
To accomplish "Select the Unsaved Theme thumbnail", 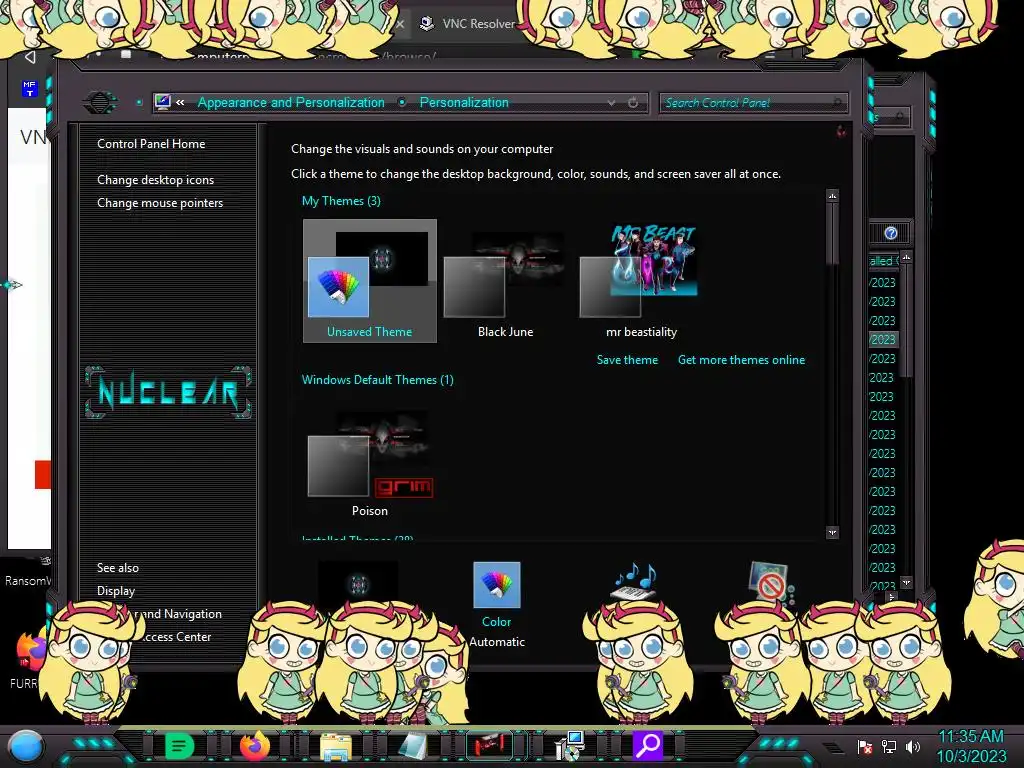I will click(x=370, y=281).
